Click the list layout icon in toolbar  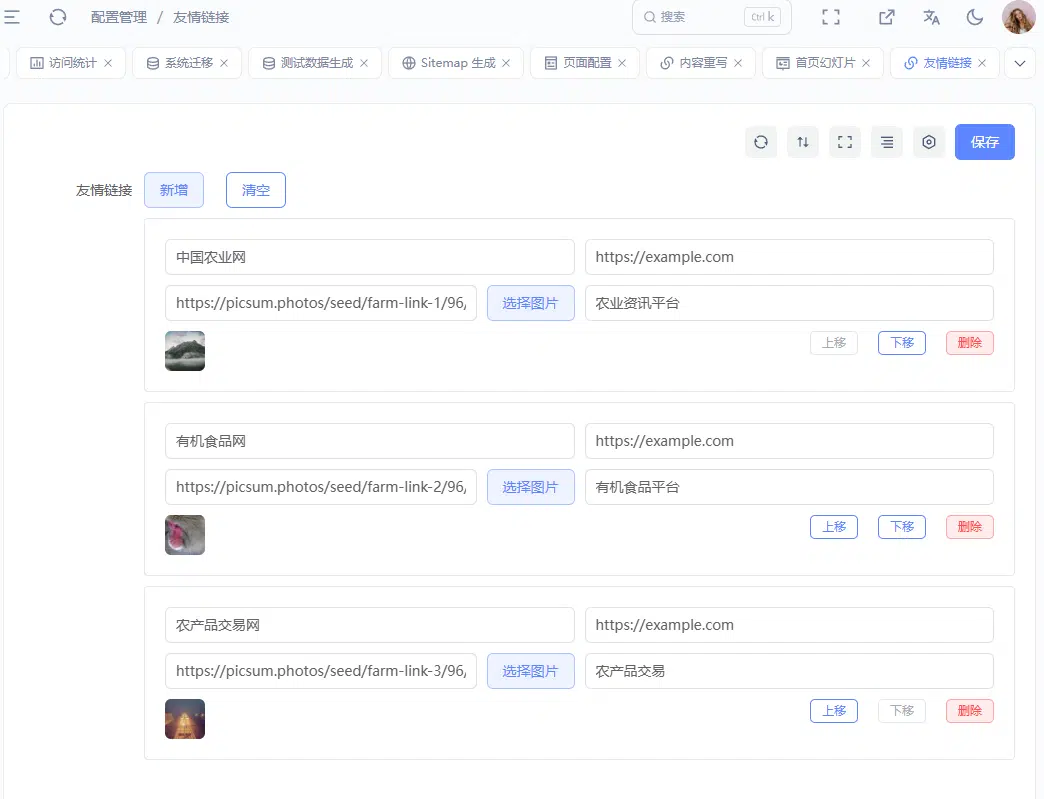pos(886,142)
